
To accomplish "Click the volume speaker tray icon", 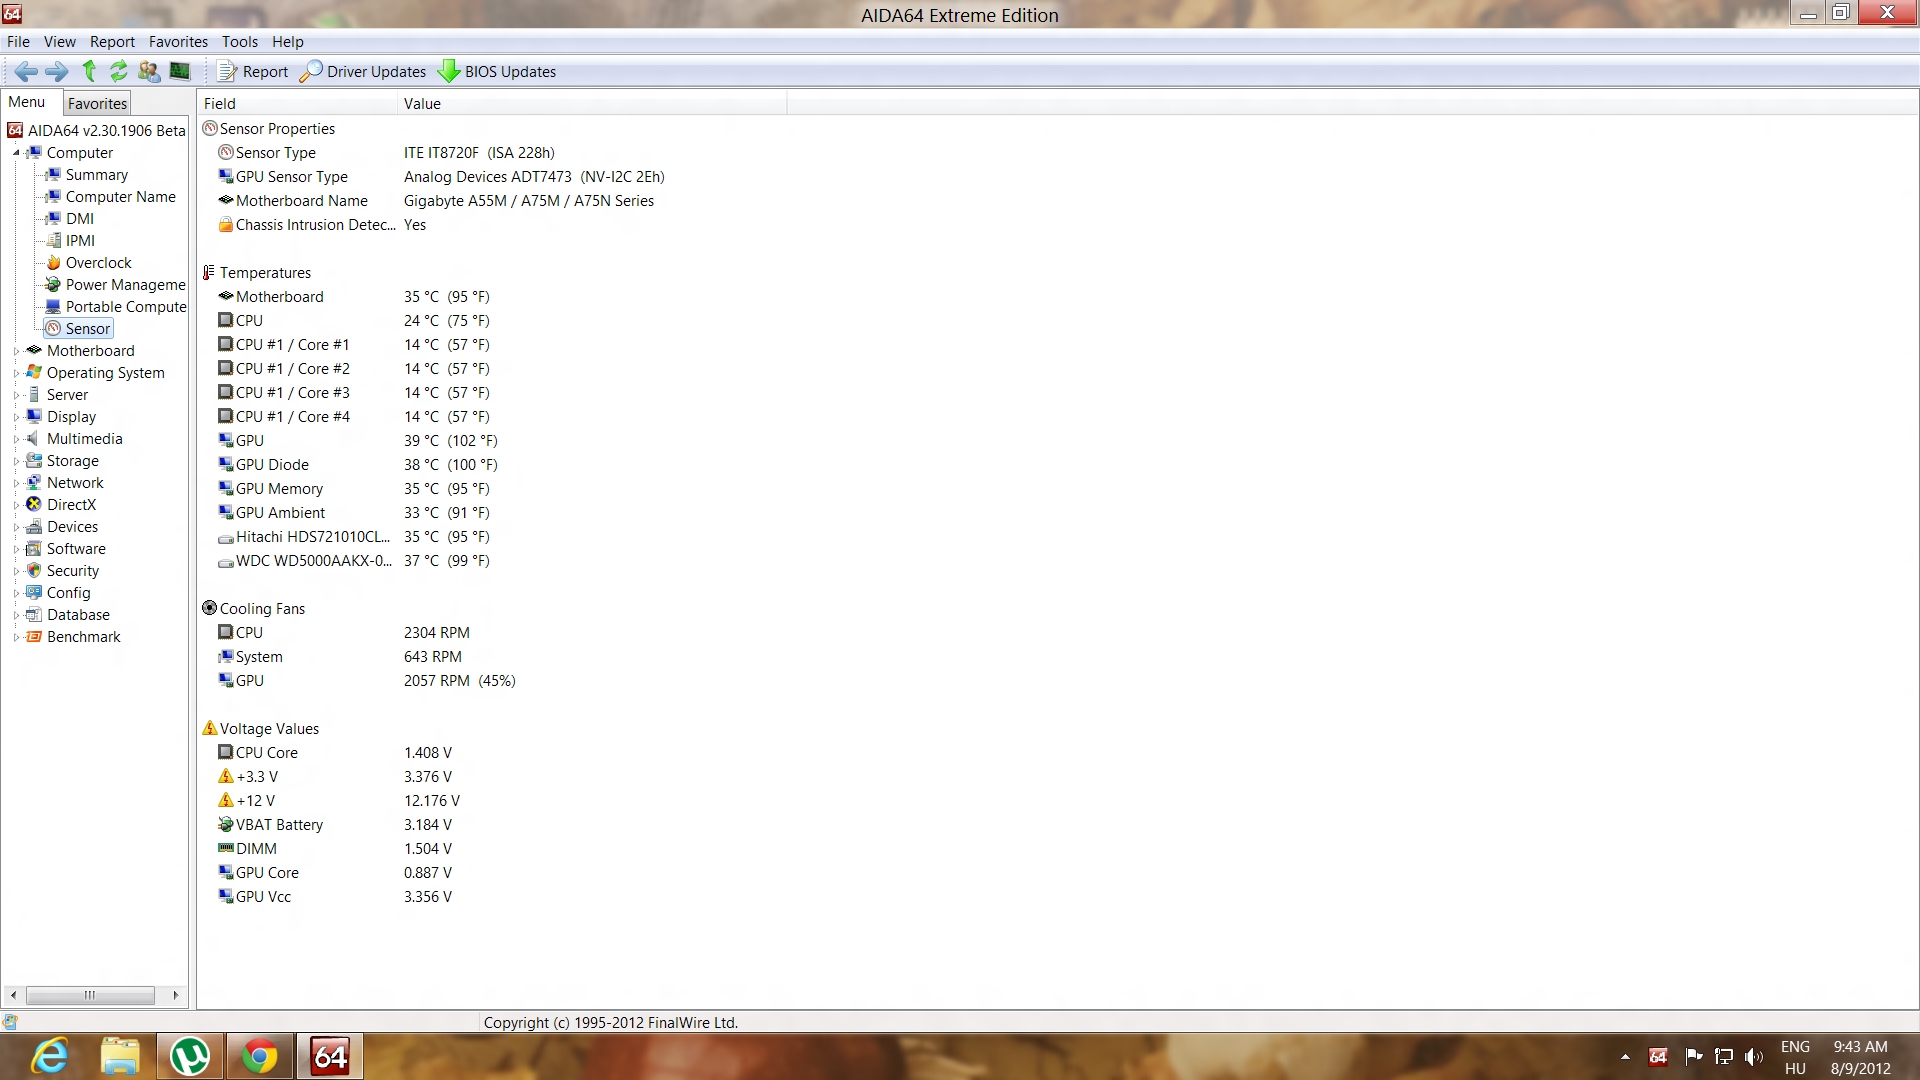I will click(x=1753, y=1057).
